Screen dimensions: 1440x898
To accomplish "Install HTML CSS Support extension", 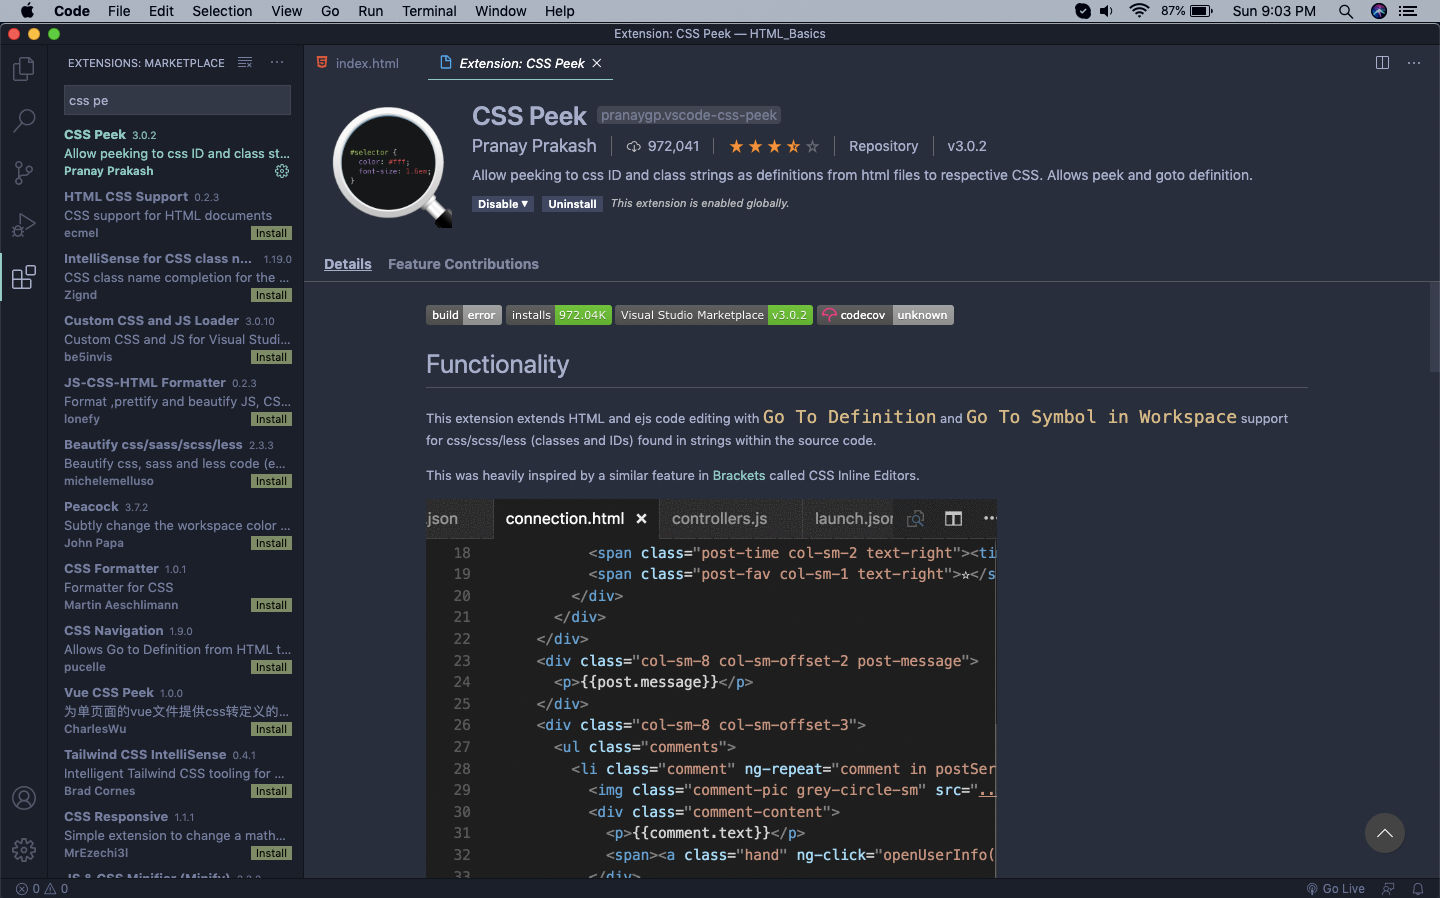I will coord(271,233).
